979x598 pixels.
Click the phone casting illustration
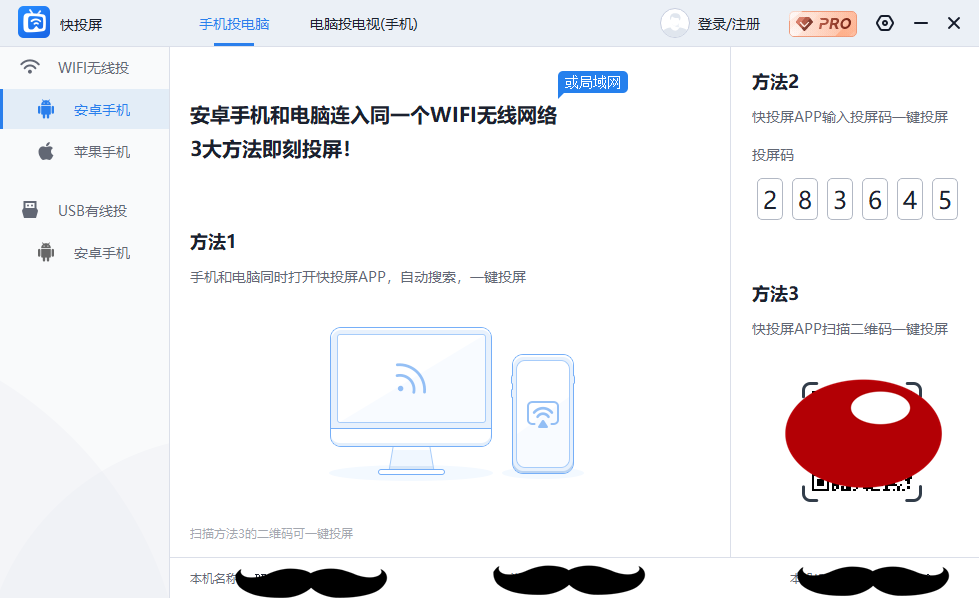(x=543, y=414)
